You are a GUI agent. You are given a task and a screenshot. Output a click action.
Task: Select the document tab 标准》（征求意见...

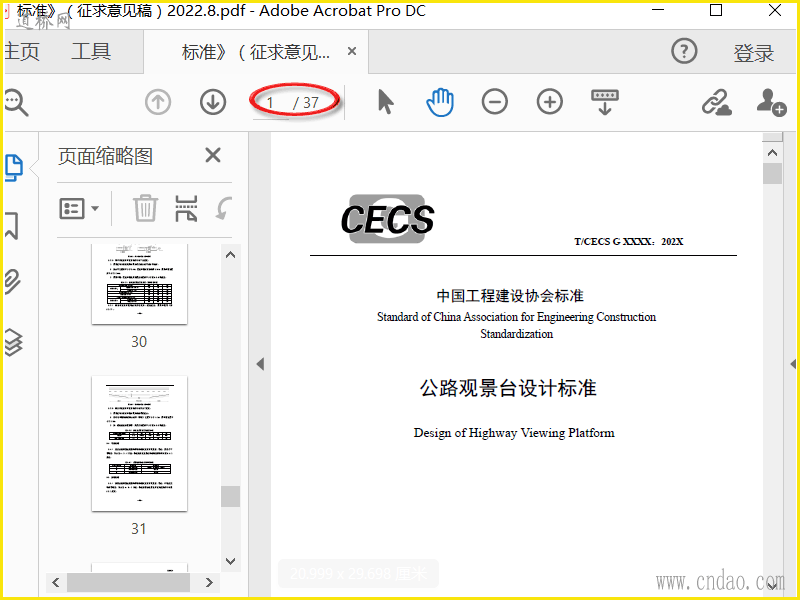(256, 52)
